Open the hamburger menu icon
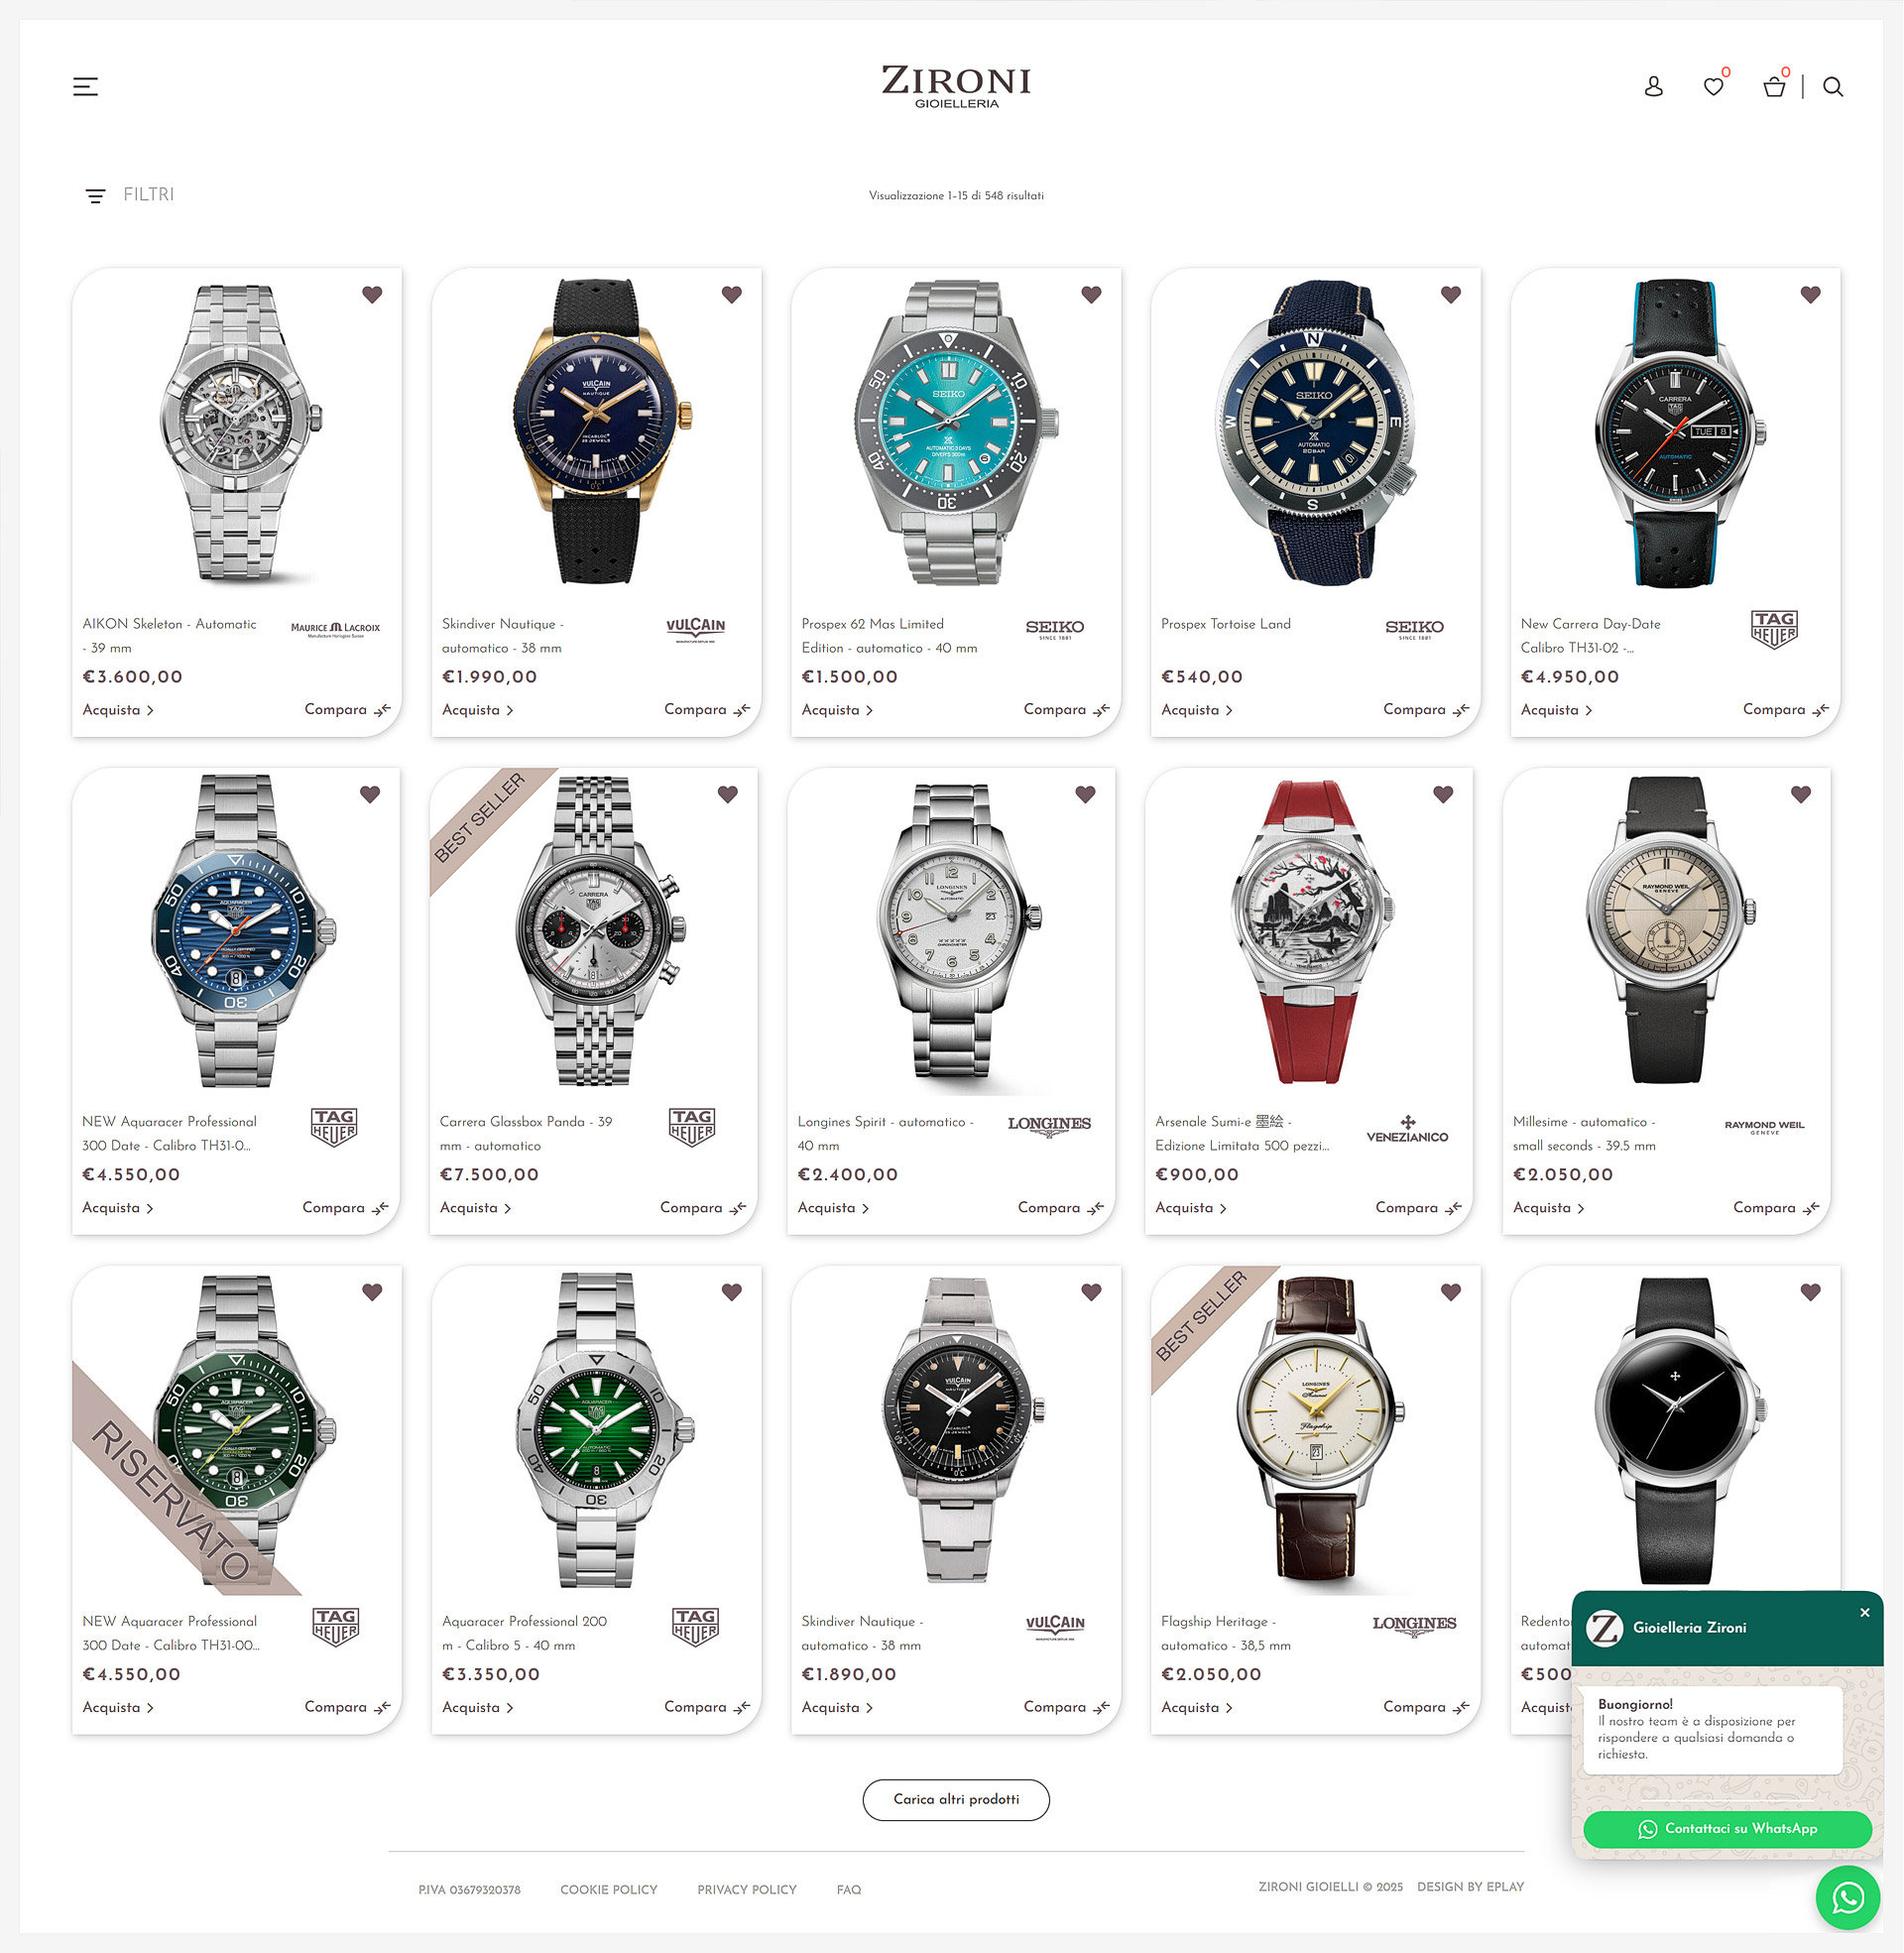1904x1953 pixels. click(85, 87)
